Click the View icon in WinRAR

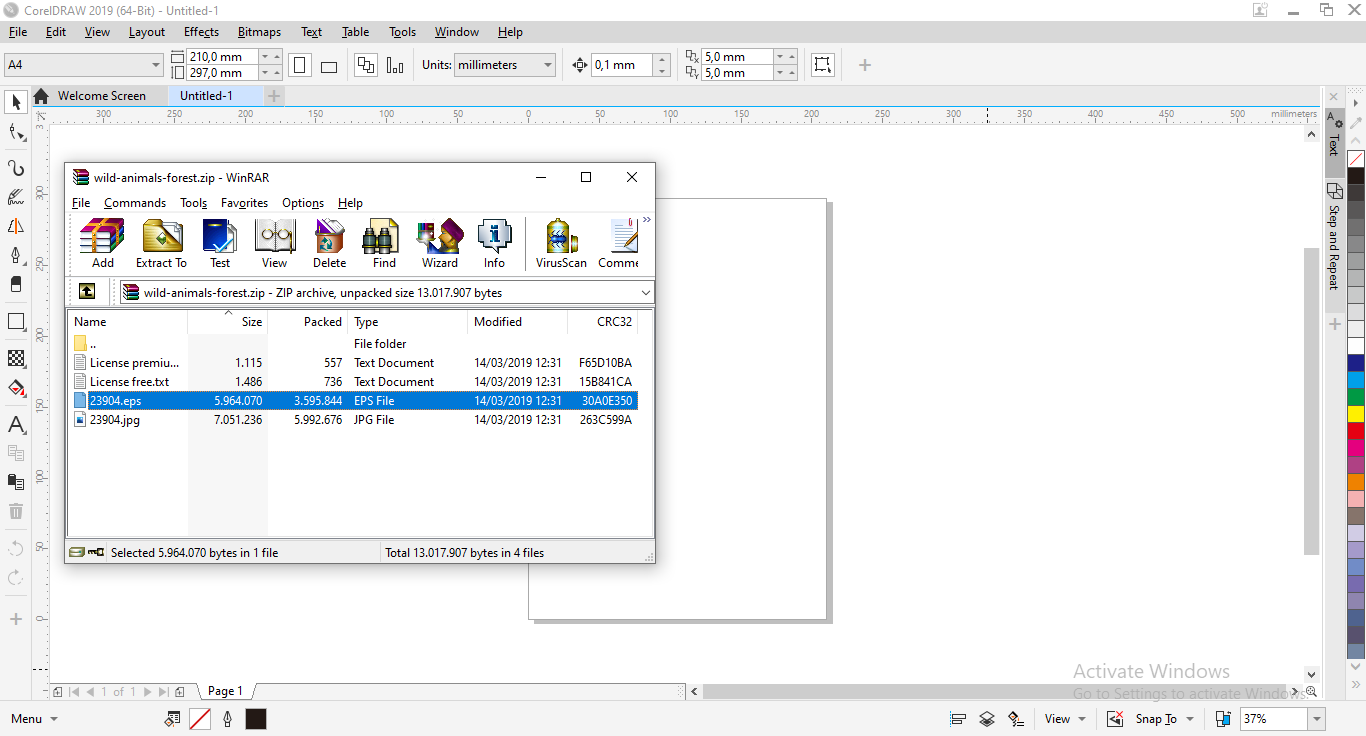point(274,244)
